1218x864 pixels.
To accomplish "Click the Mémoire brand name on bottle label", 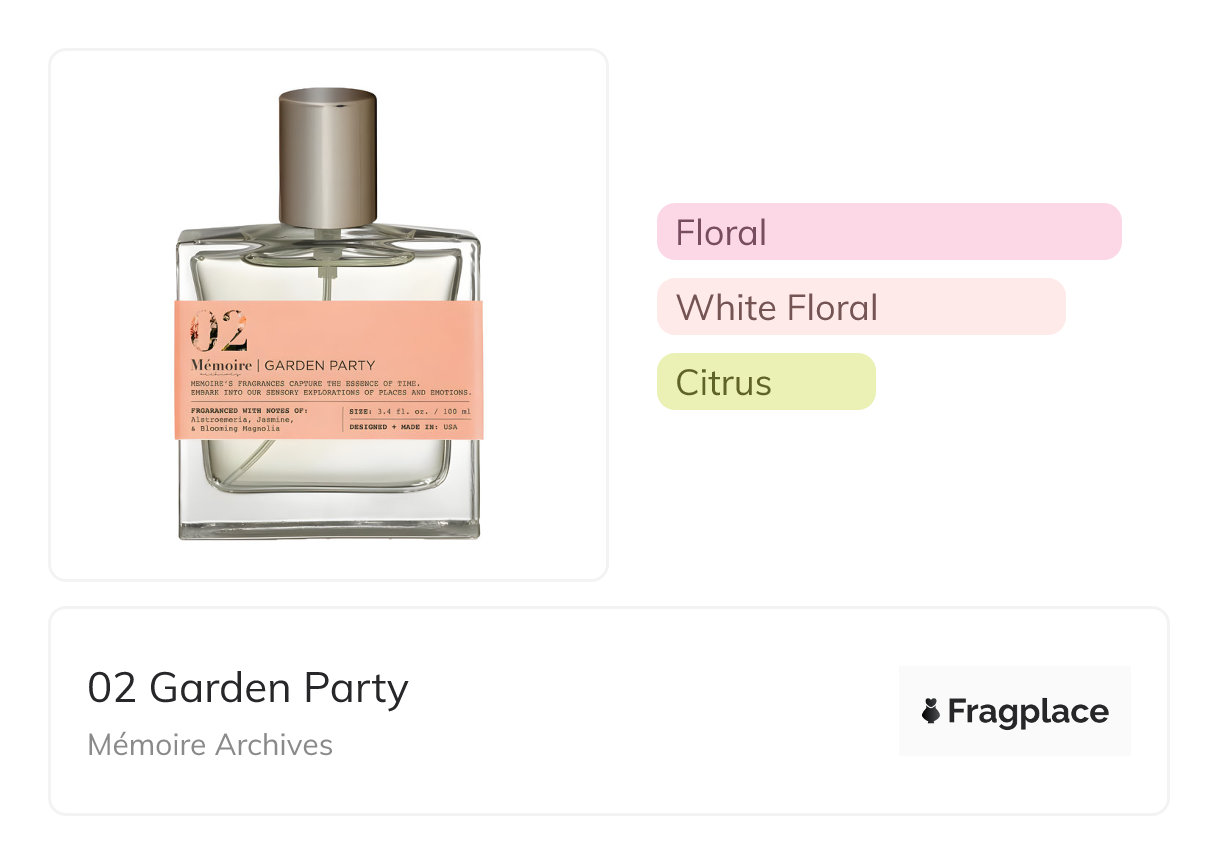I will tap(220, 365).
